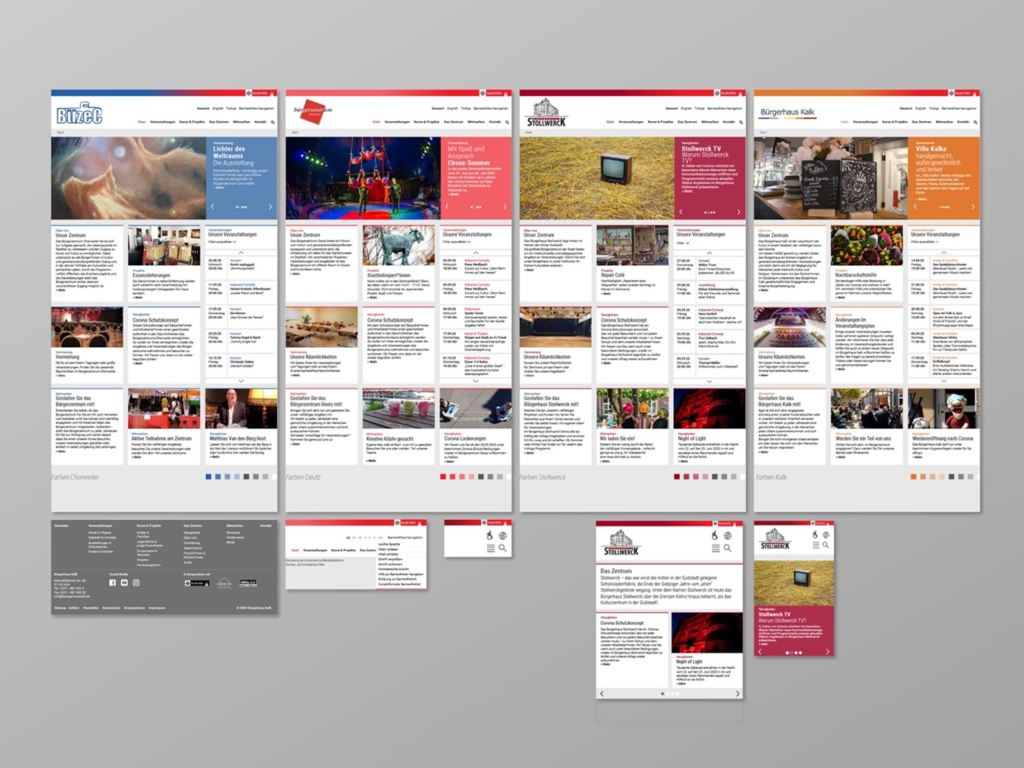The image size is (1024, 768).
Task: Click the Facebook icon in the gray footer
Action: (x=112, y=582)
